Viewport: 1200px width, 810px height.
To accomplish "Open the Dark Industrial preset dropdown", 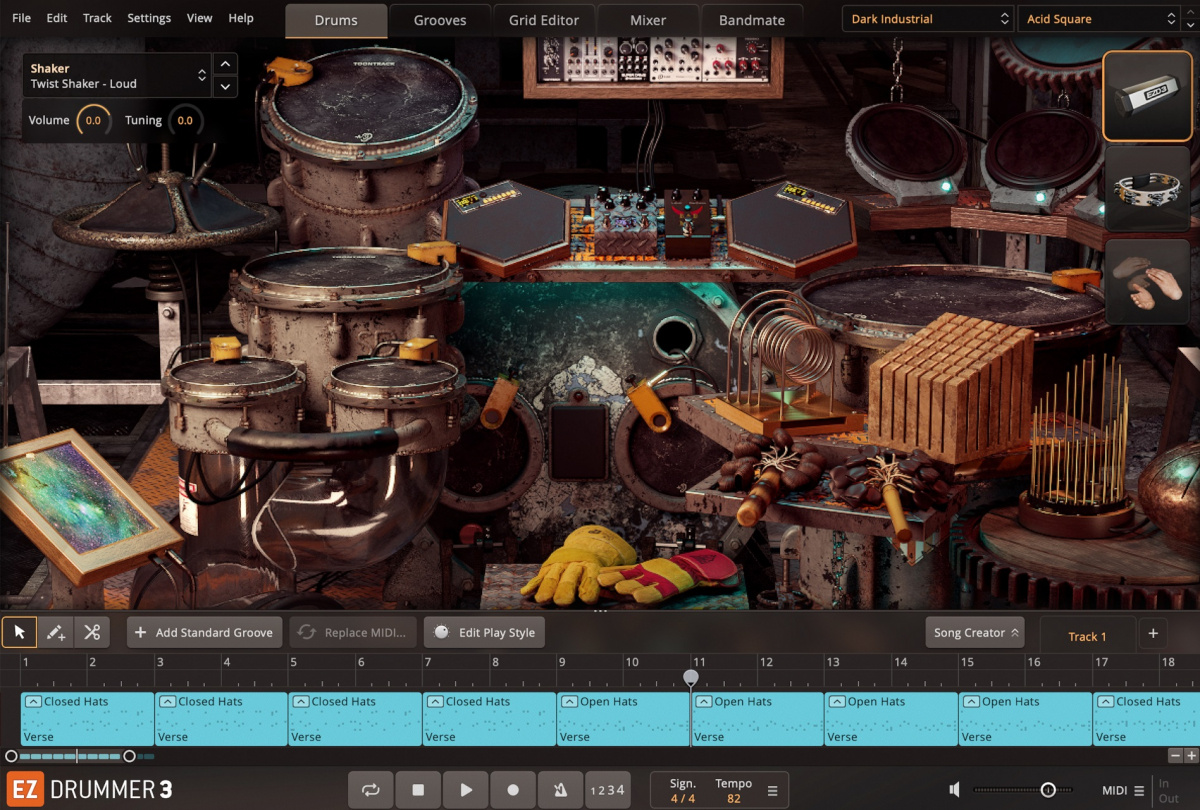I will [925, 18].
